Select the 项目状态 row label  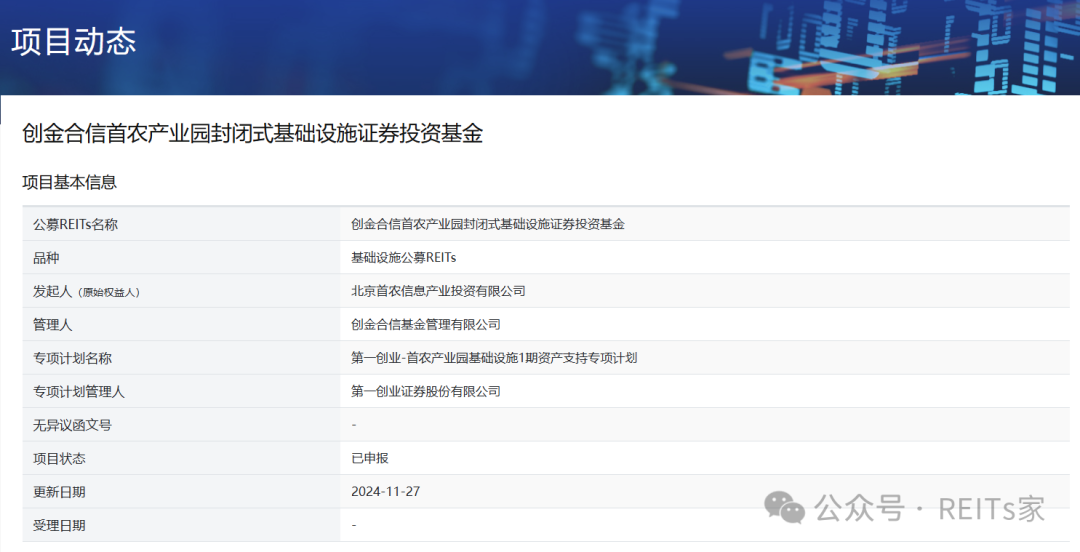click(x=59, y=459)
